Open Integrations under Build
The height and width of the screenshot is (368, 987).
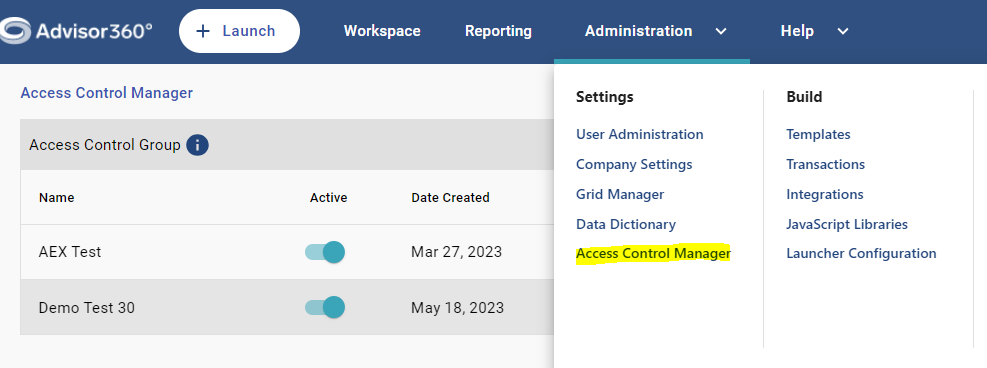825,194
